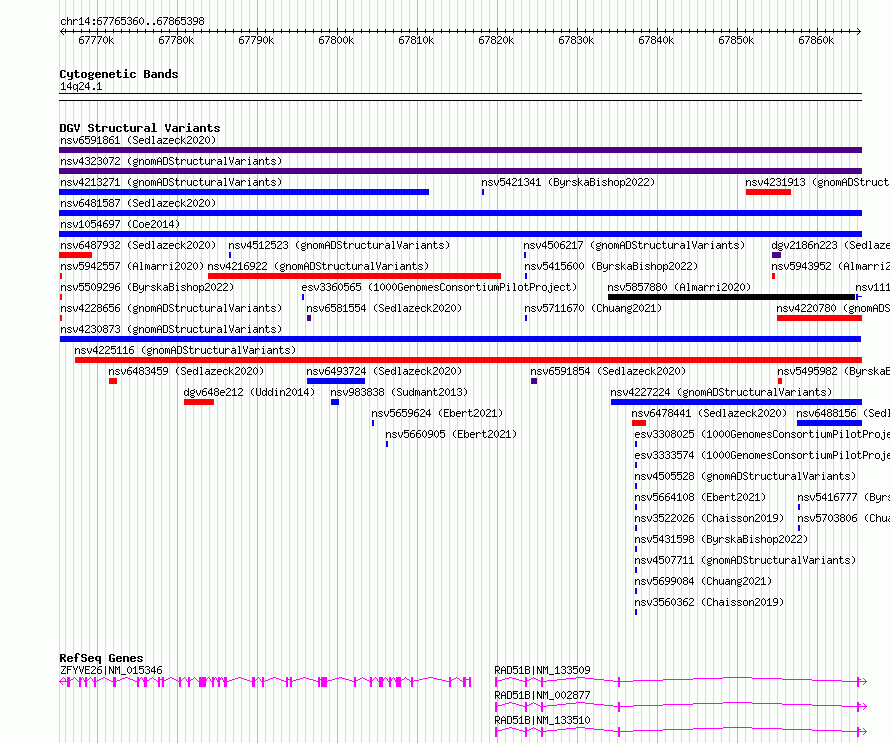890x743 pixels.
Task: Click nsv5431598 (ByrskaBishop2022) label
Action: 721,539
